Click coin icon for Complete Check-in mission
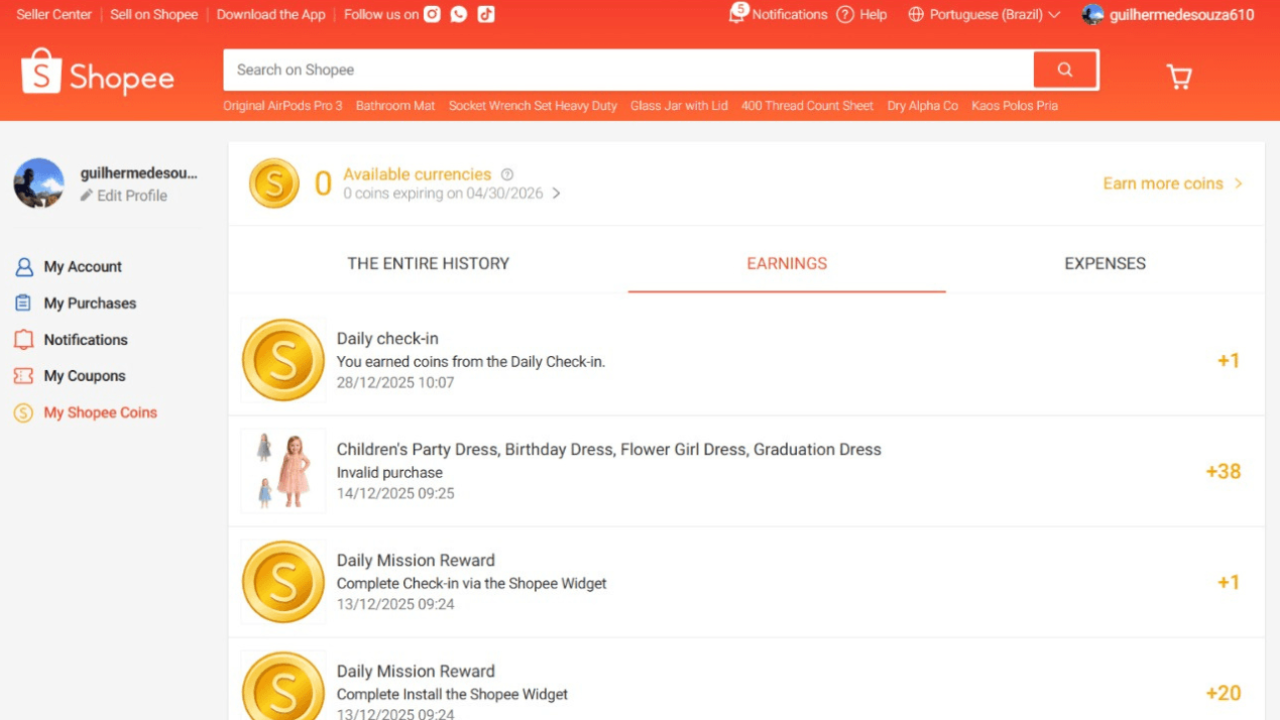The height and width of the screenshot is (720, 1280). (283, 582)
